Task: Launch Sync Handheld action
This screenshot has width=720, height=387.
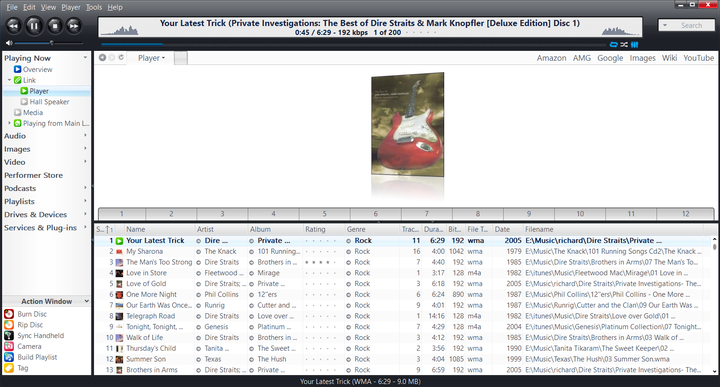Action: [x=9, y=336]
